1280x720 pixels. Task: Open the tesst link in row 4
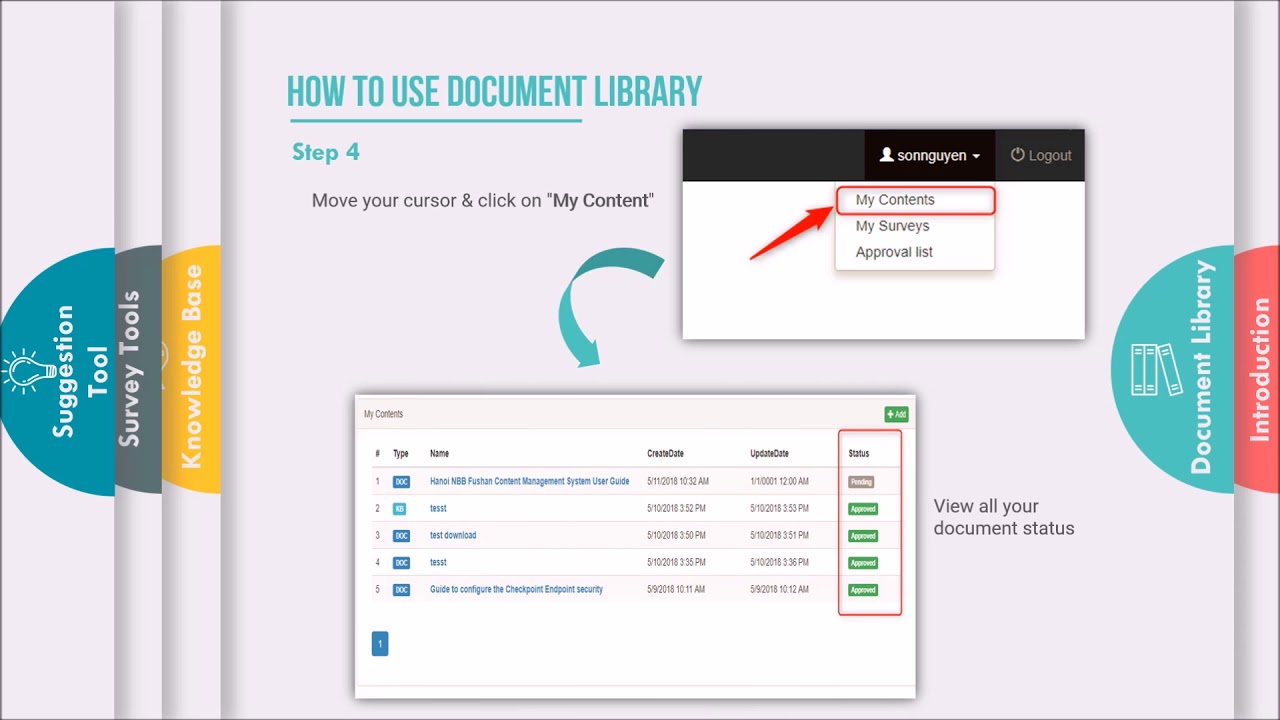pyautogui.click(x=438, y=562)
